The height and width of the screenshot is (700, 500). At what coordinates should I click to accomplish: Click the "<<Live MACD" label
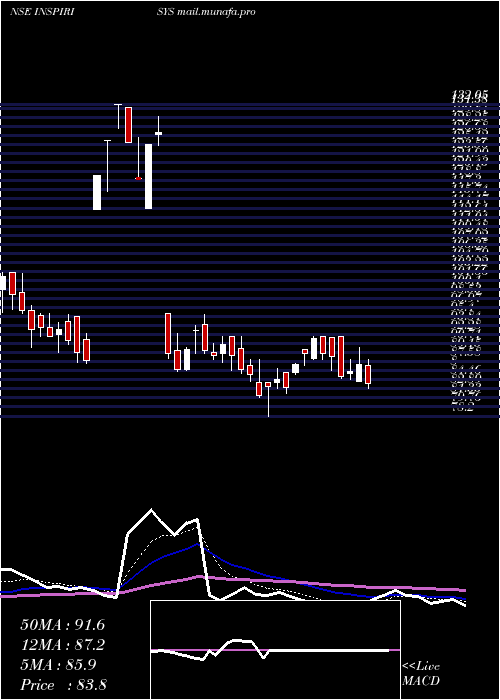[421, 673]
